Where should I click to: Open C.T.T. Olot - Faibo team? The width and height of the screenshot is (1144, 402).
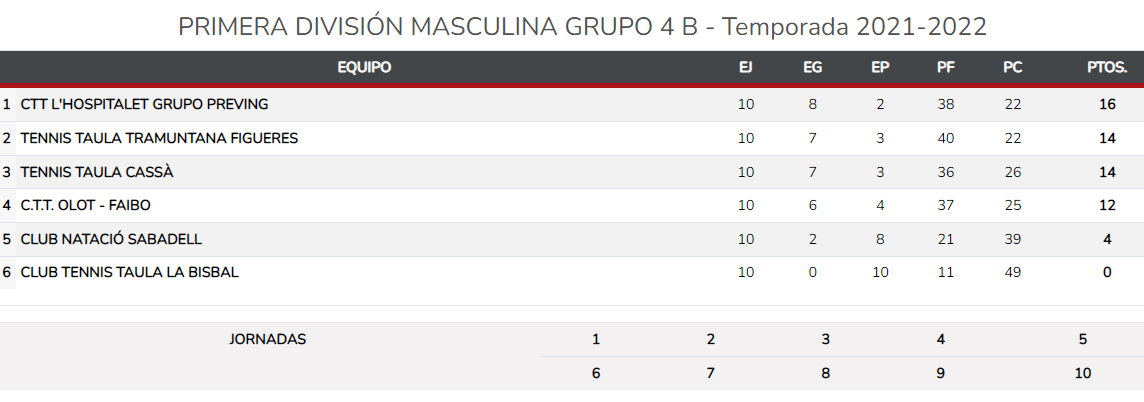point(85,205)
